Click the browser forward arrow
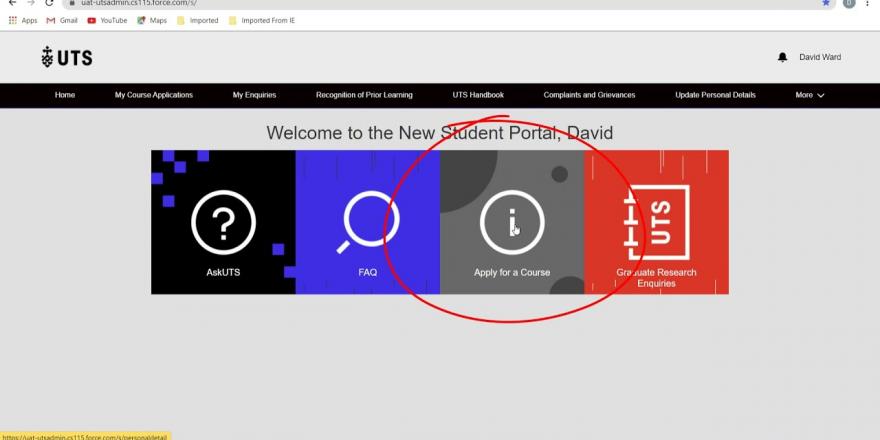This screenshot has height=440, width=880. coord(31,3)
